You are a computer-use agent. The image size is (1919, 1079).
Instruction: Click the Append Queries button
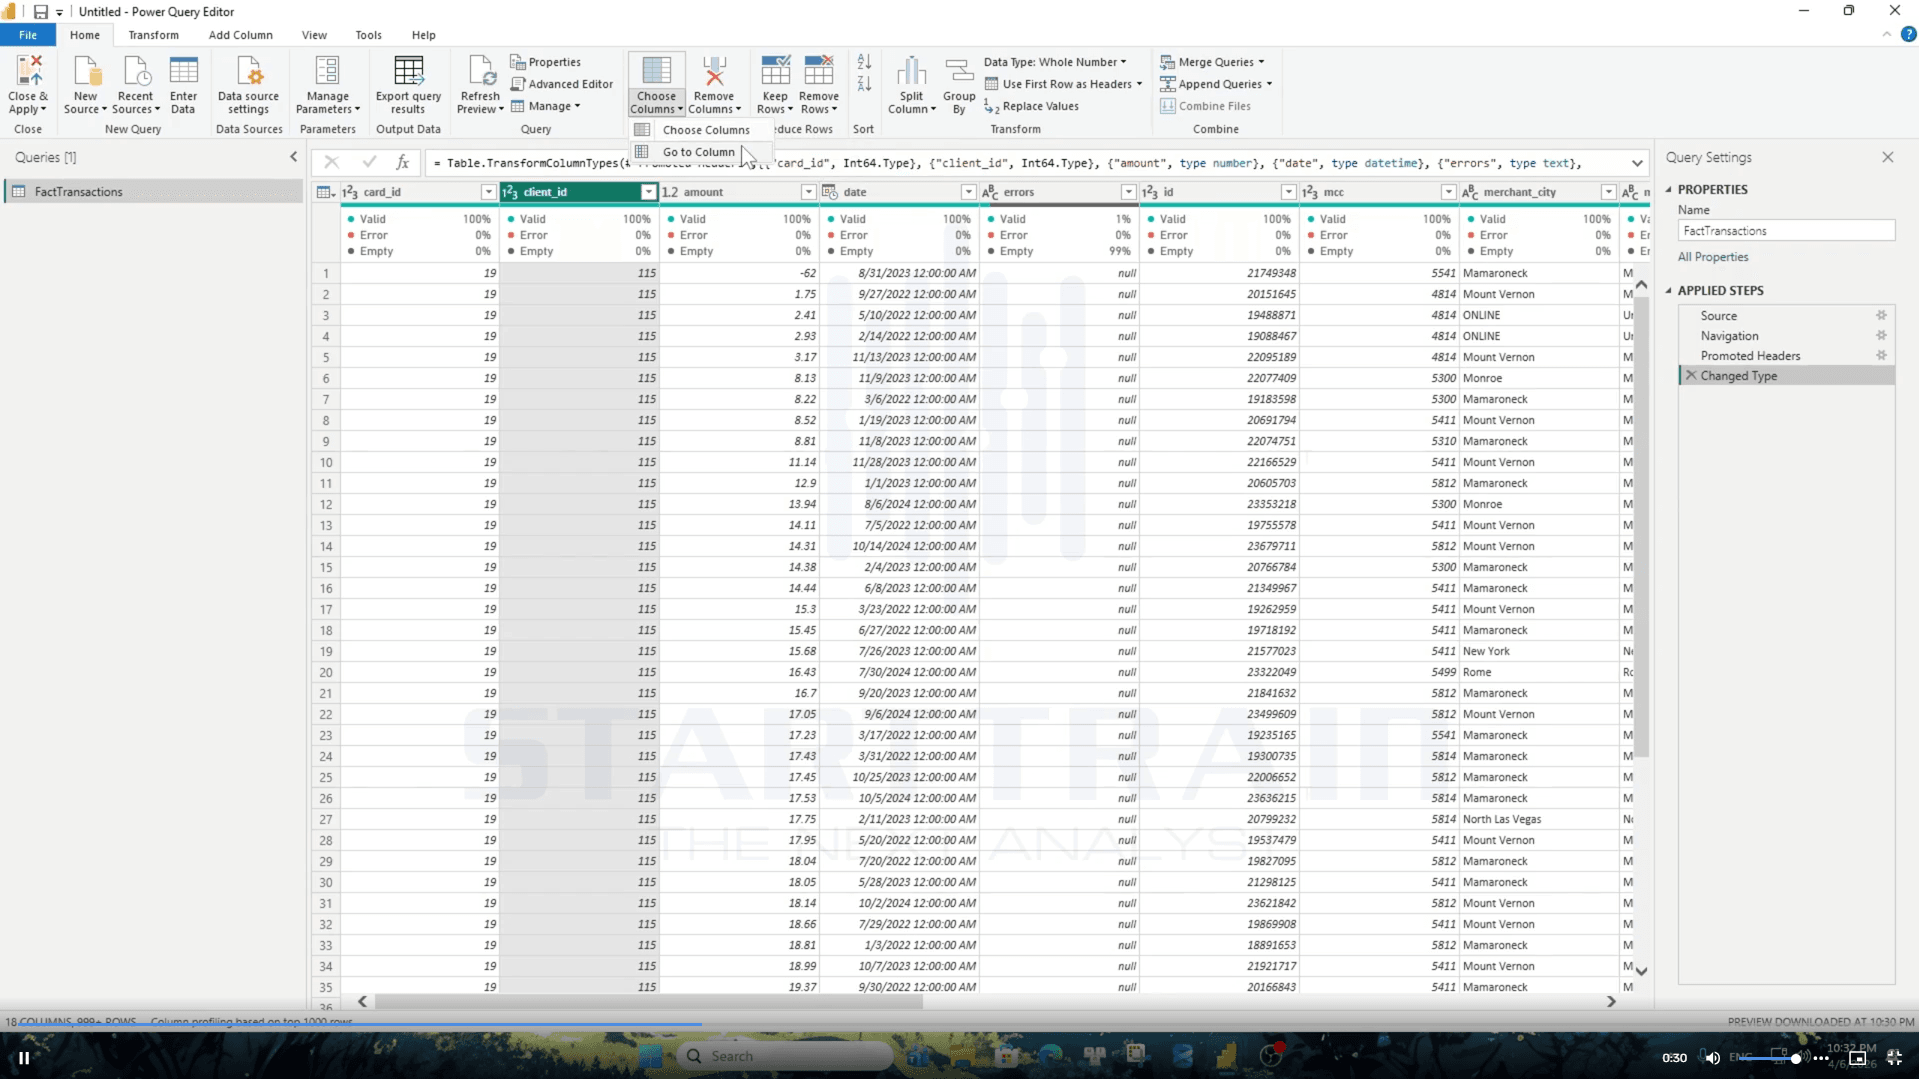tap(1216, 84)
